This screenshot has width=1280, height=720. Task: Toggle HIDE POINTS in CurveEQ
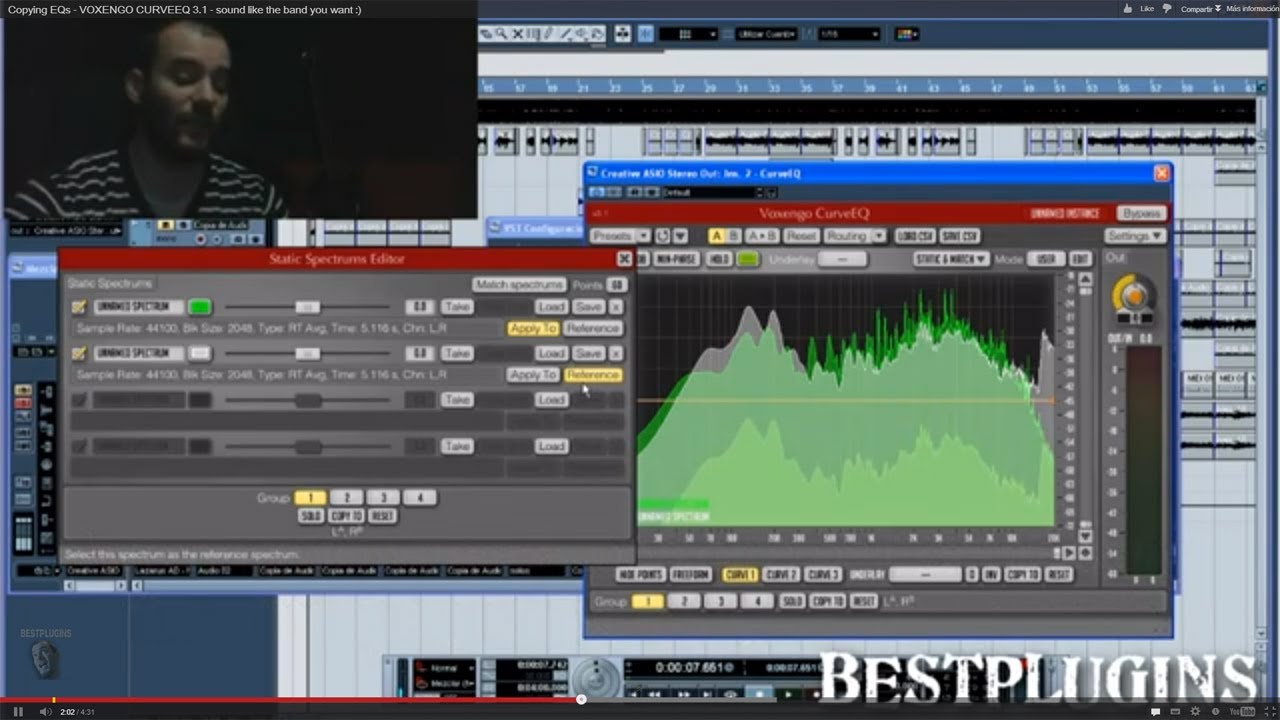[x=640, y=575]
